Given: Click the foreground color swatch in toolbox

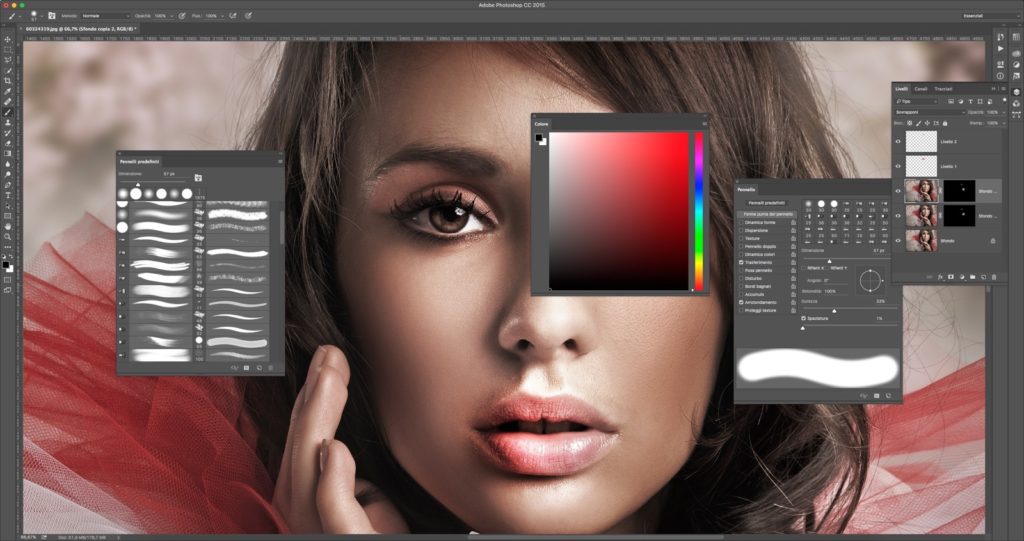Looking at the screenshot, I should tap(6, 265).
